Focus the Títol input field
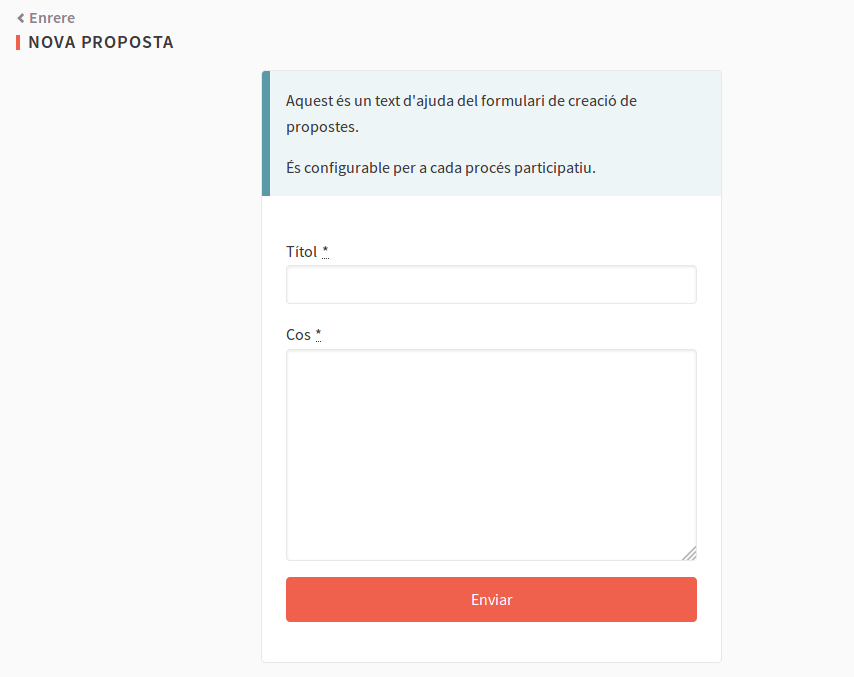The image size is (854, 677). [x=491, y=284]
